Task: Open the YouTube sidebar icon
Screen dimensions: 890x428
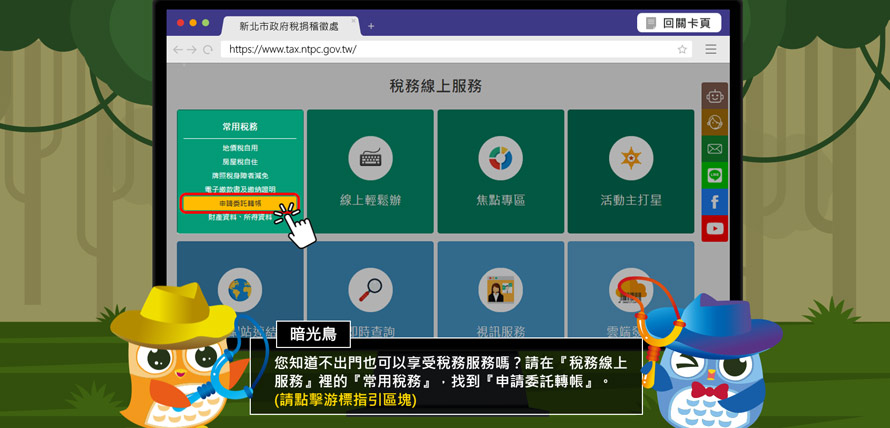Action: click(715, 229)
